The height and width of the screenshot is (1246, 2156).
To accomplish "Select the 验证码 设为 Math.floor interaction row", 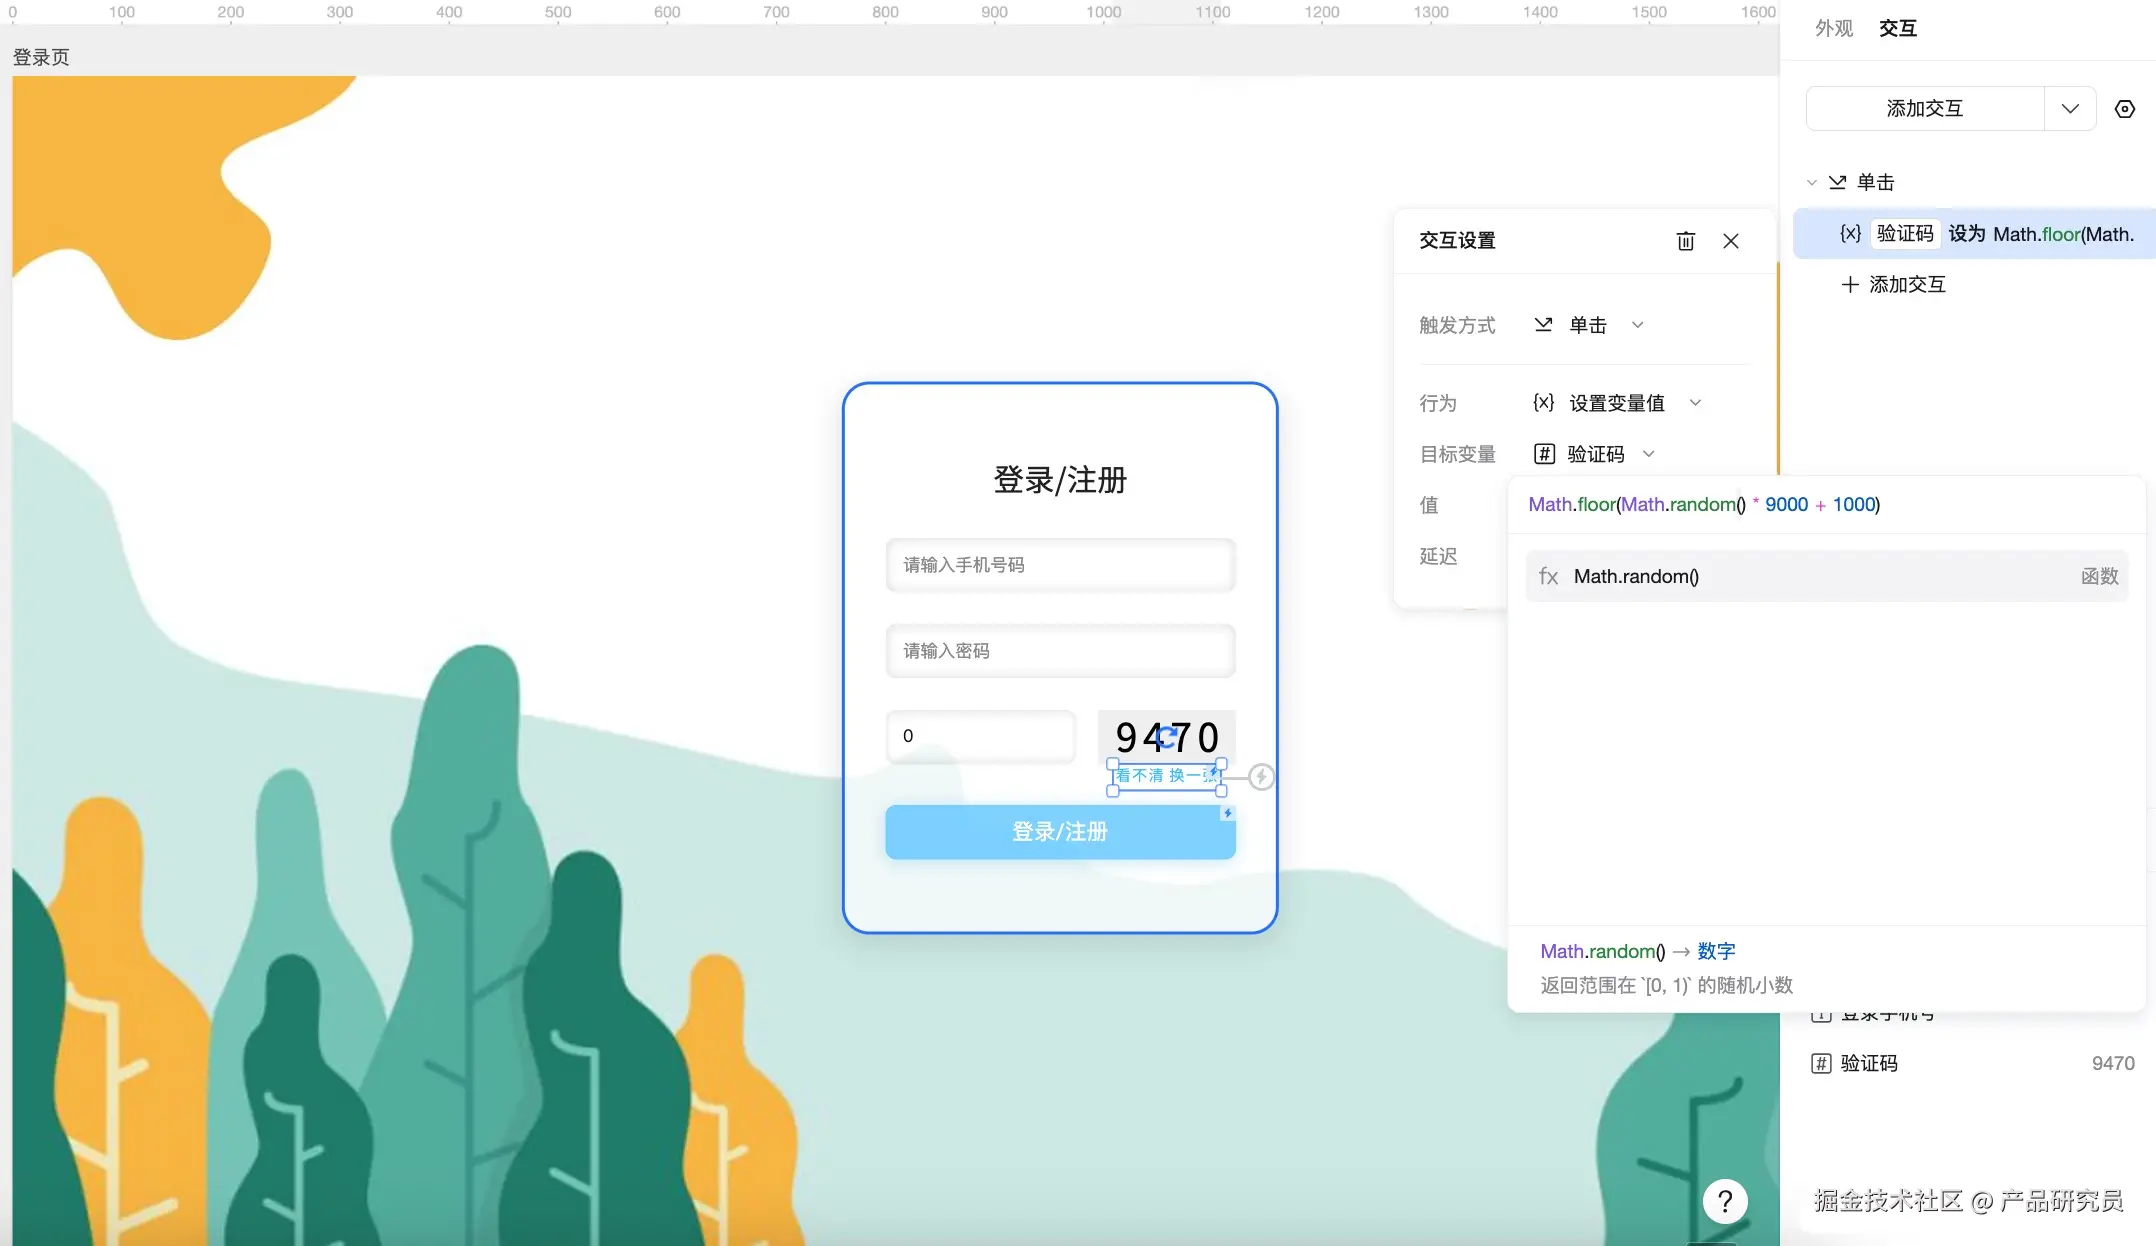I will click(x=1975, y=234).
